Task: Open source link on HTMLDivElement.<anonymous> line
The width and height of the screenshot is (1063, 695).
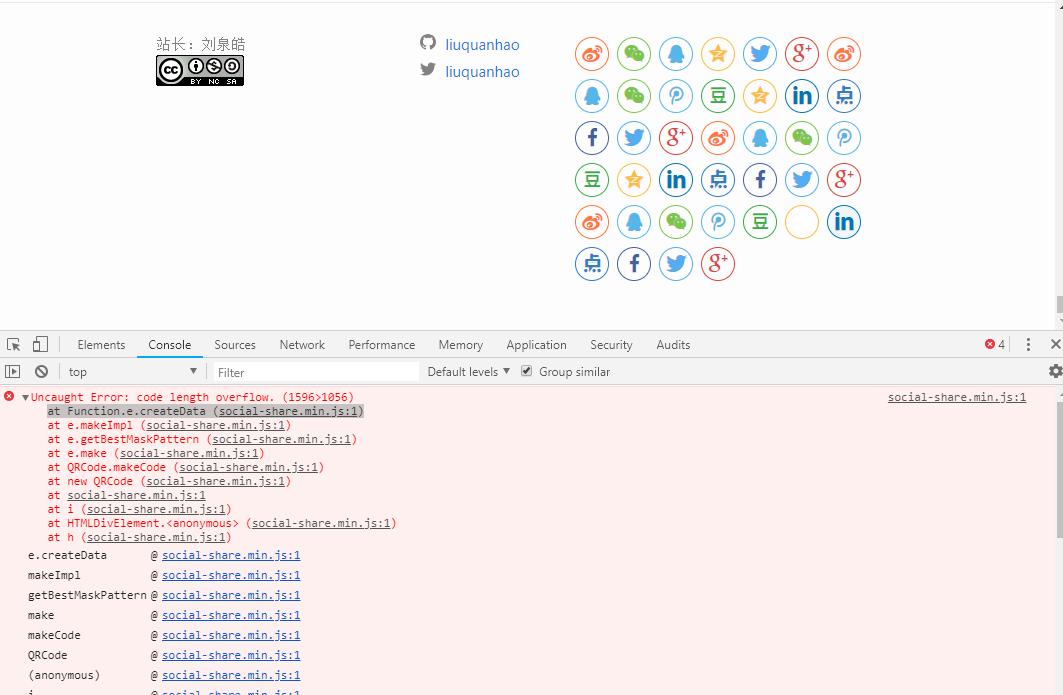Action: 321,523
